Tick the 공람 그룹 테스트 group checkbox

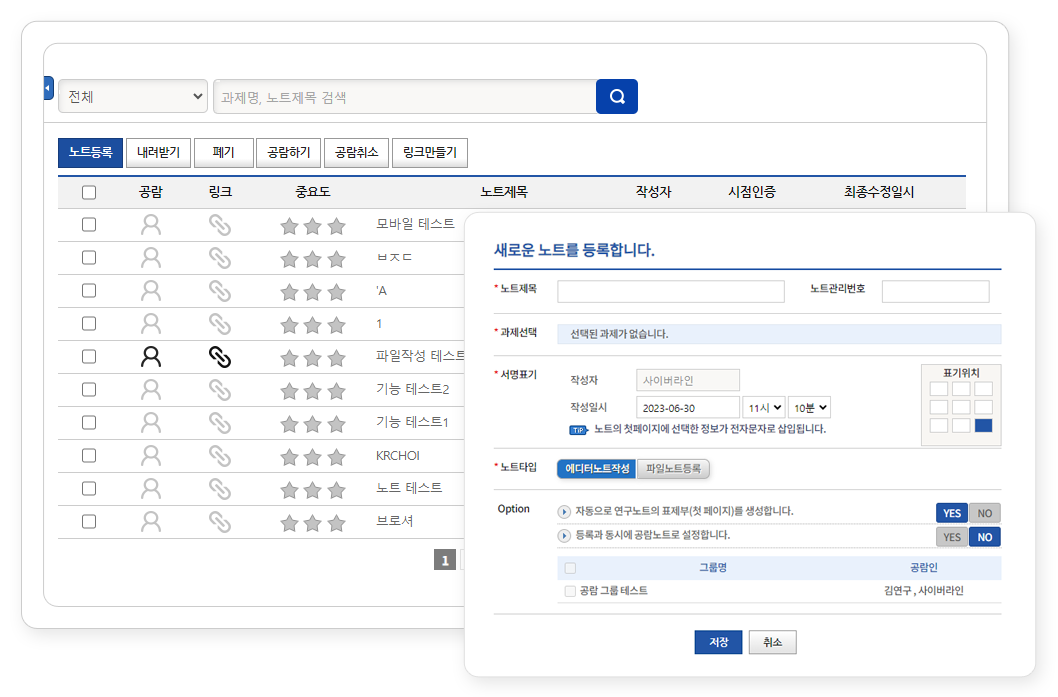(x=570, y=591)
